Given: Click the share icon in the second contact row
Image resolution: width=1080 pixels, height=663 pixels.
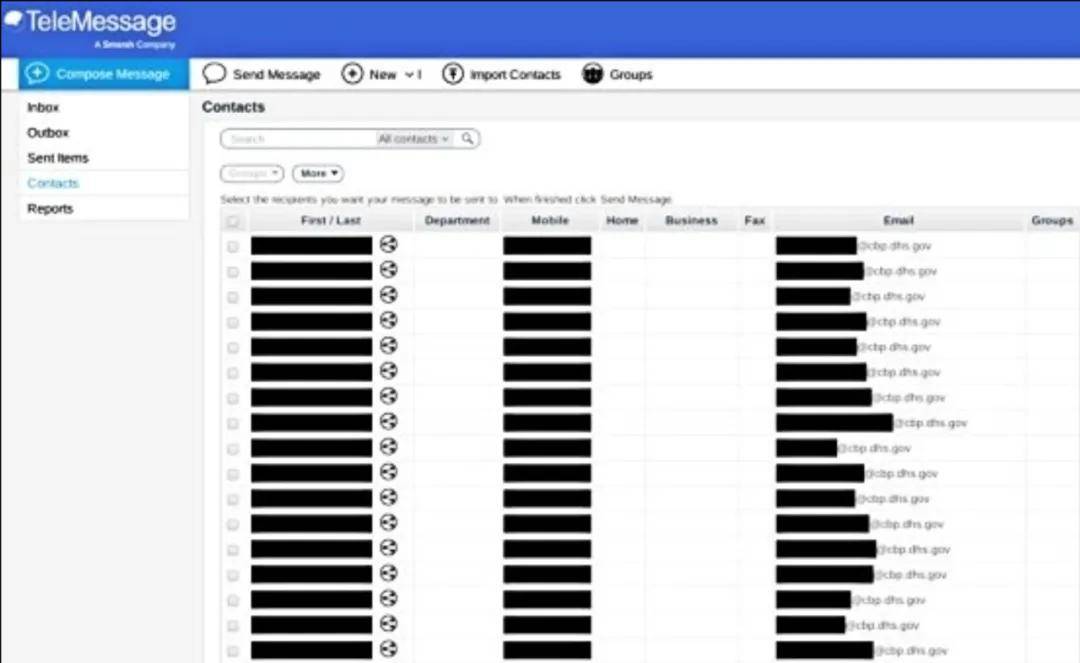Looking at the screenshot, I should pos(388,270).
